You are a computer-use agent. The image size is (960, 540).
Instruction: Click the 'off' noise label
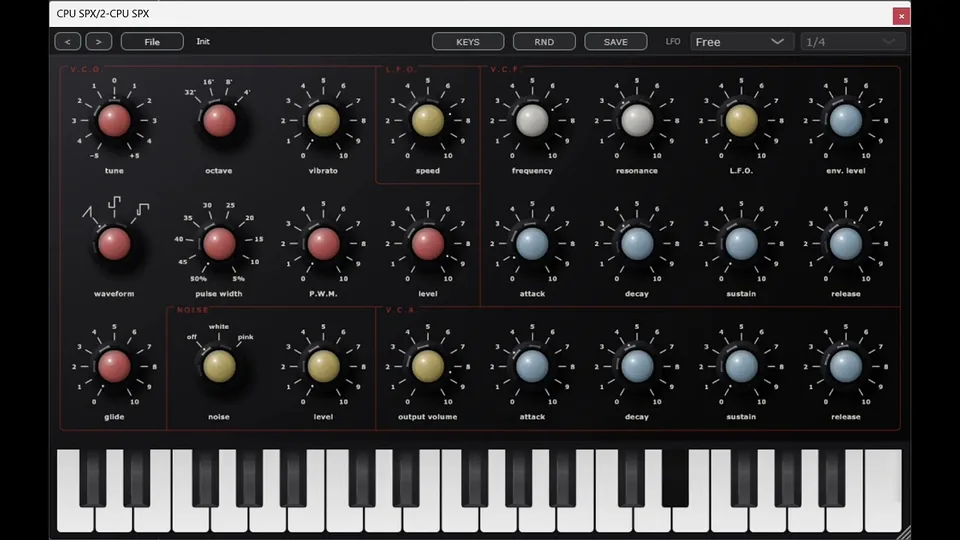click(x=192, y=337)
